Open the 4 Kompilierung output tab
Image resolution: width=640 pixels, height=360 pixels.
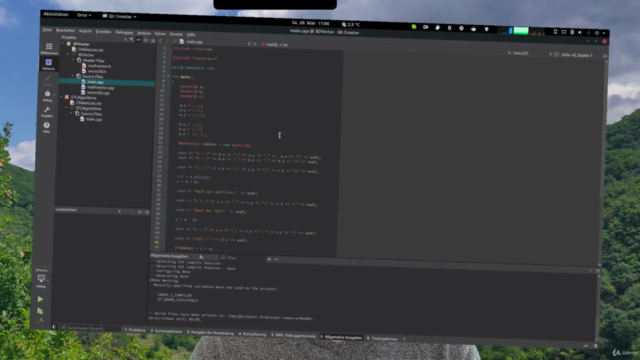click(x=252, y=334)
